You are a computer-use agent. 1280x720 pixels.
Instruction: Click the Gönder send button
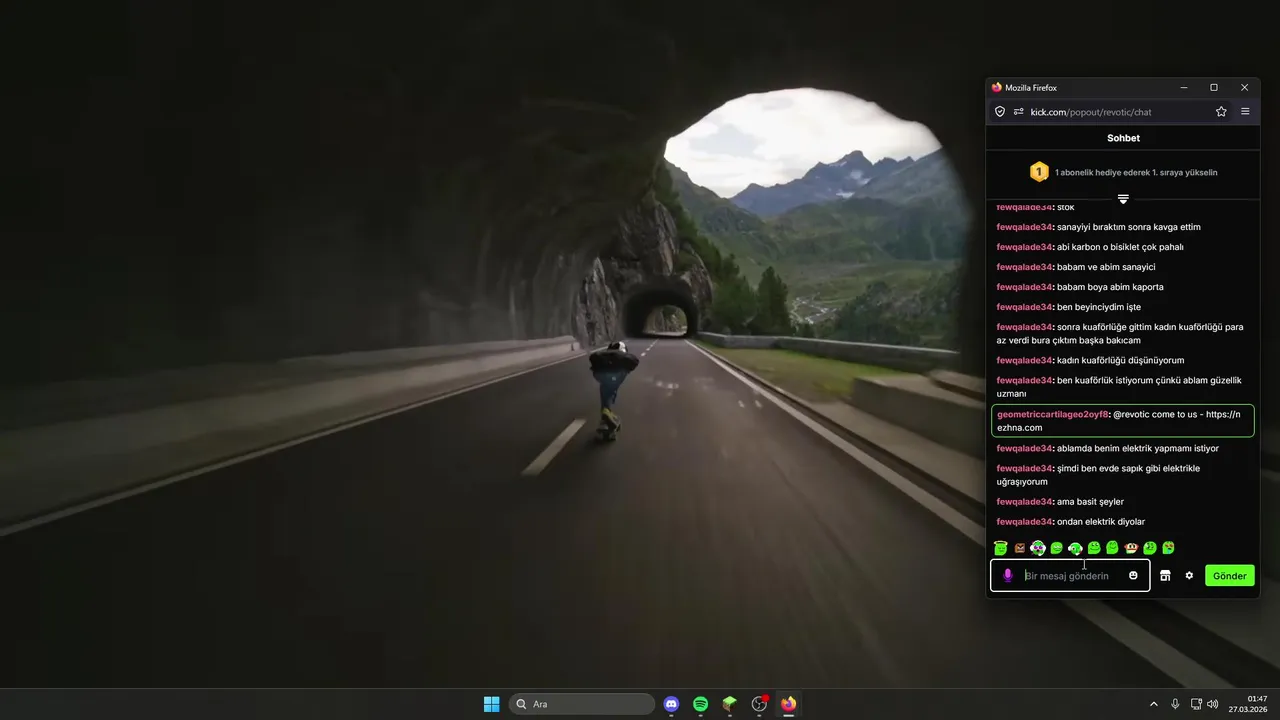(1230, 576)
